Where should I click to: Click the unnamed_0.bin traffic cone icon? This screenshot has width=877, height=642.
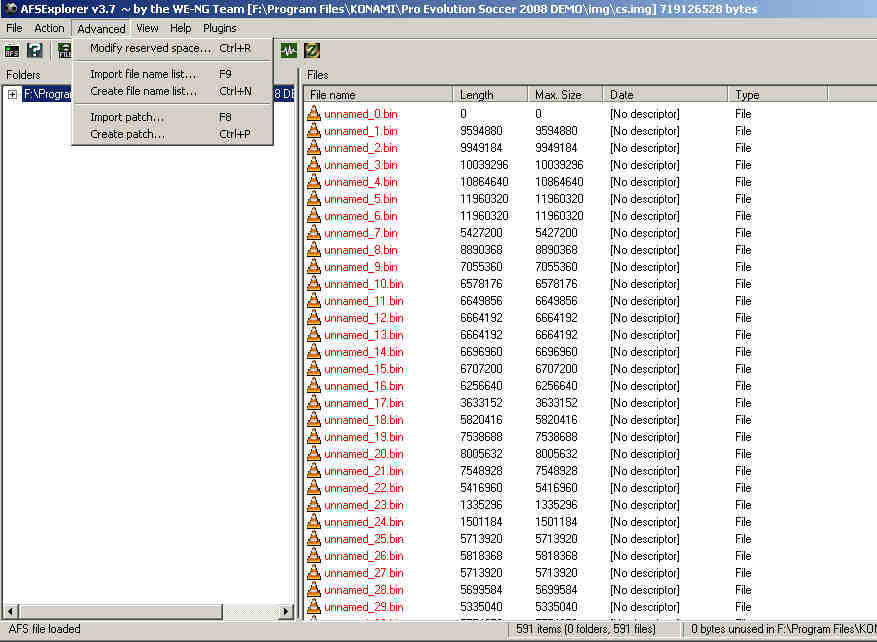[315, 113]
